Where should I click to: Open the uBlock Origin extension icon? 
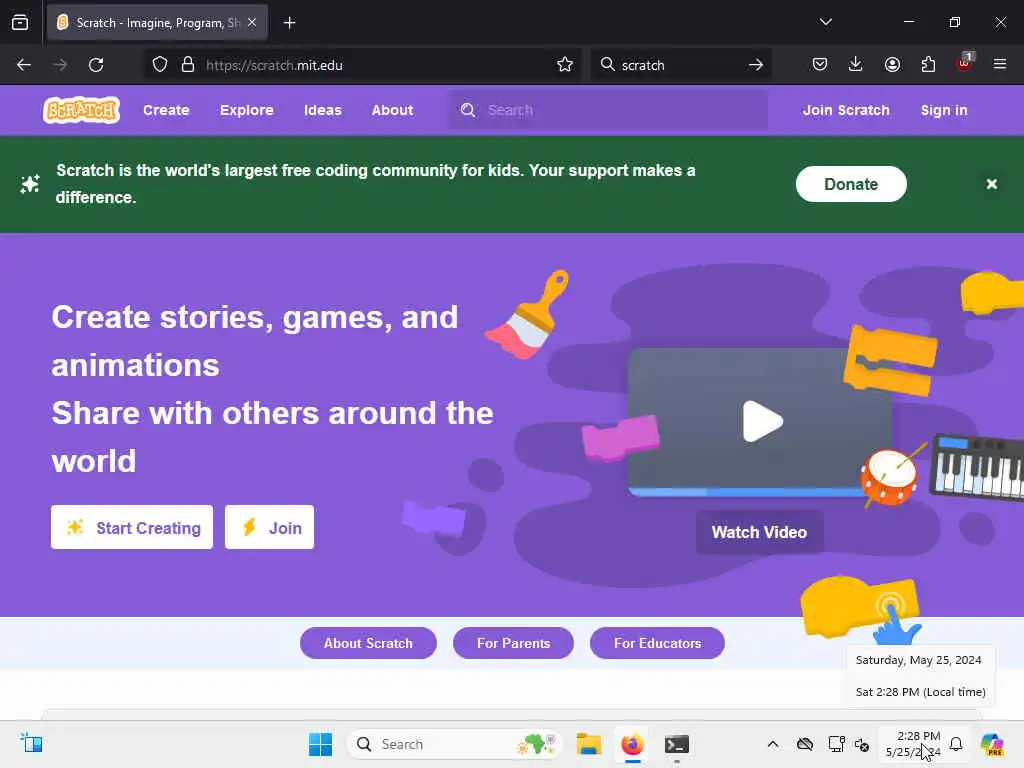point(965,63)
